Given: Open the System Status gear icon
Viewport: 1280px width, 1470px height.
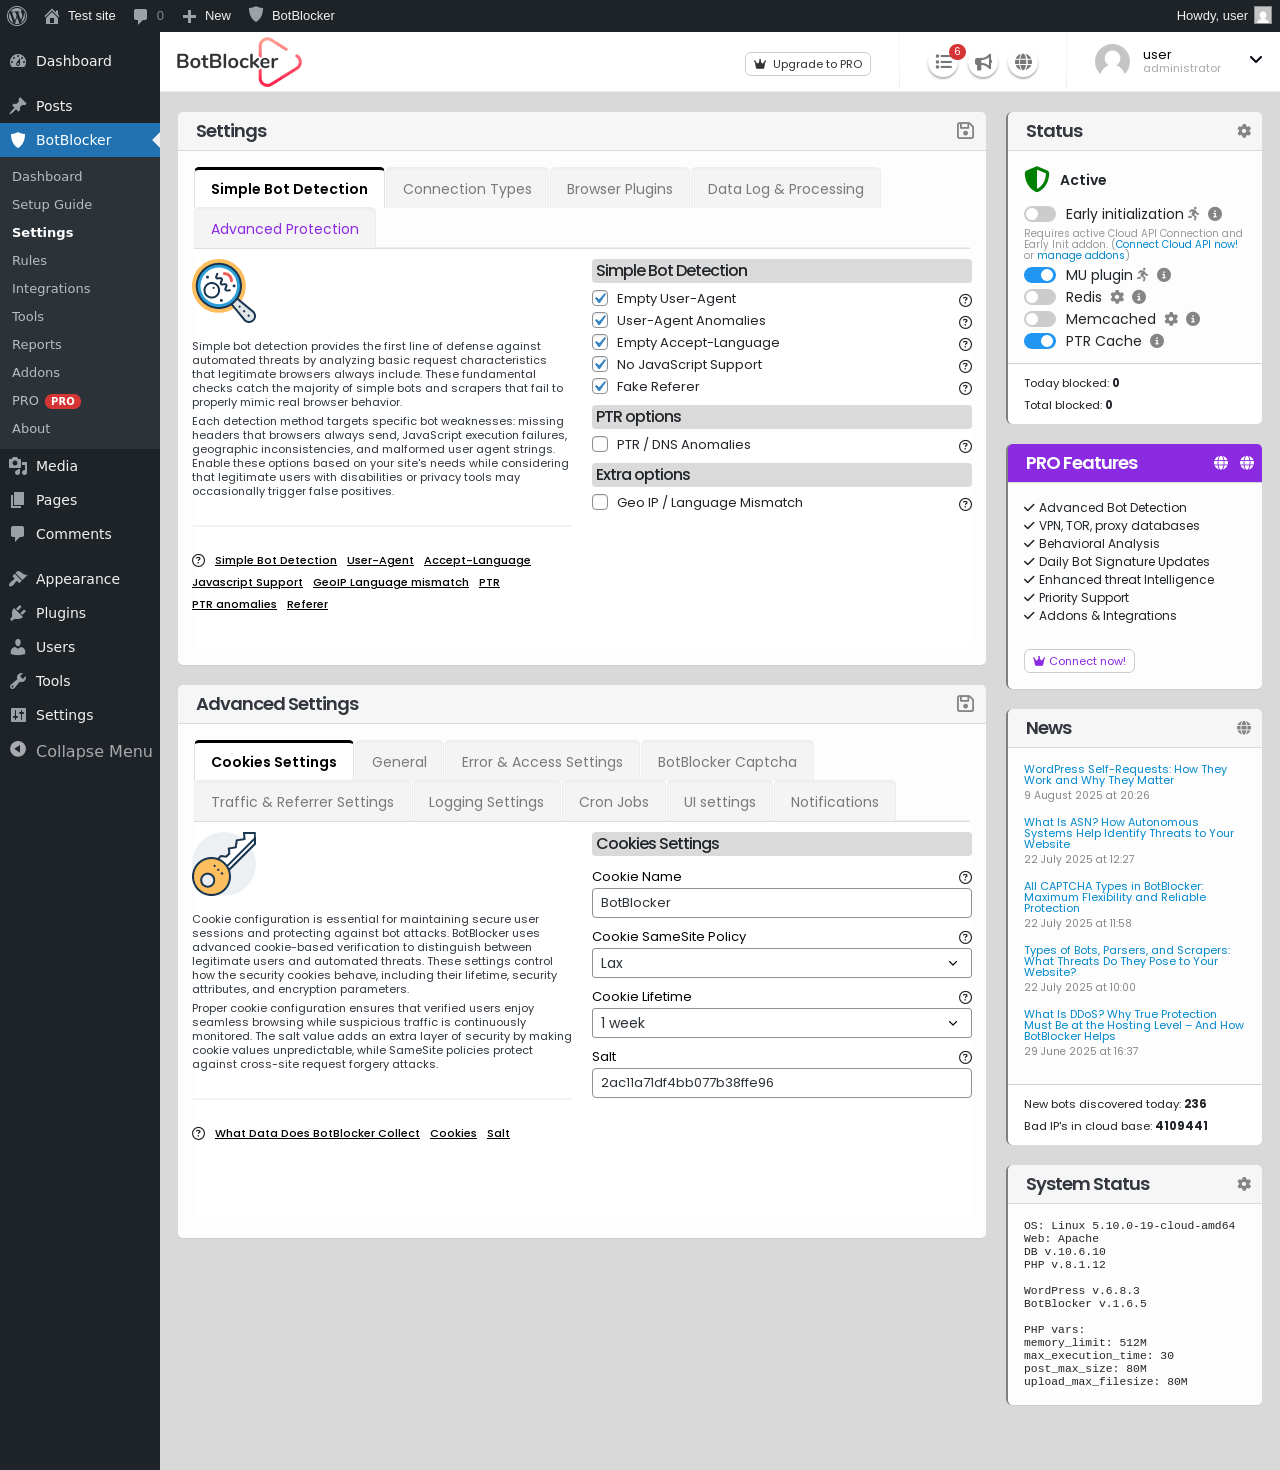Looking at the screenshot, I should 1244,1184.
